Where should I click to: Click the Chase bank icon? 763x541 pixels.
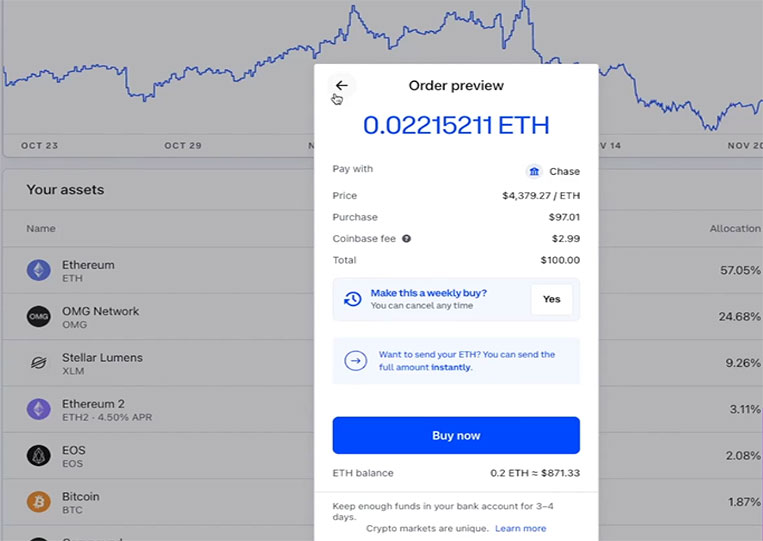coord(534,171)
